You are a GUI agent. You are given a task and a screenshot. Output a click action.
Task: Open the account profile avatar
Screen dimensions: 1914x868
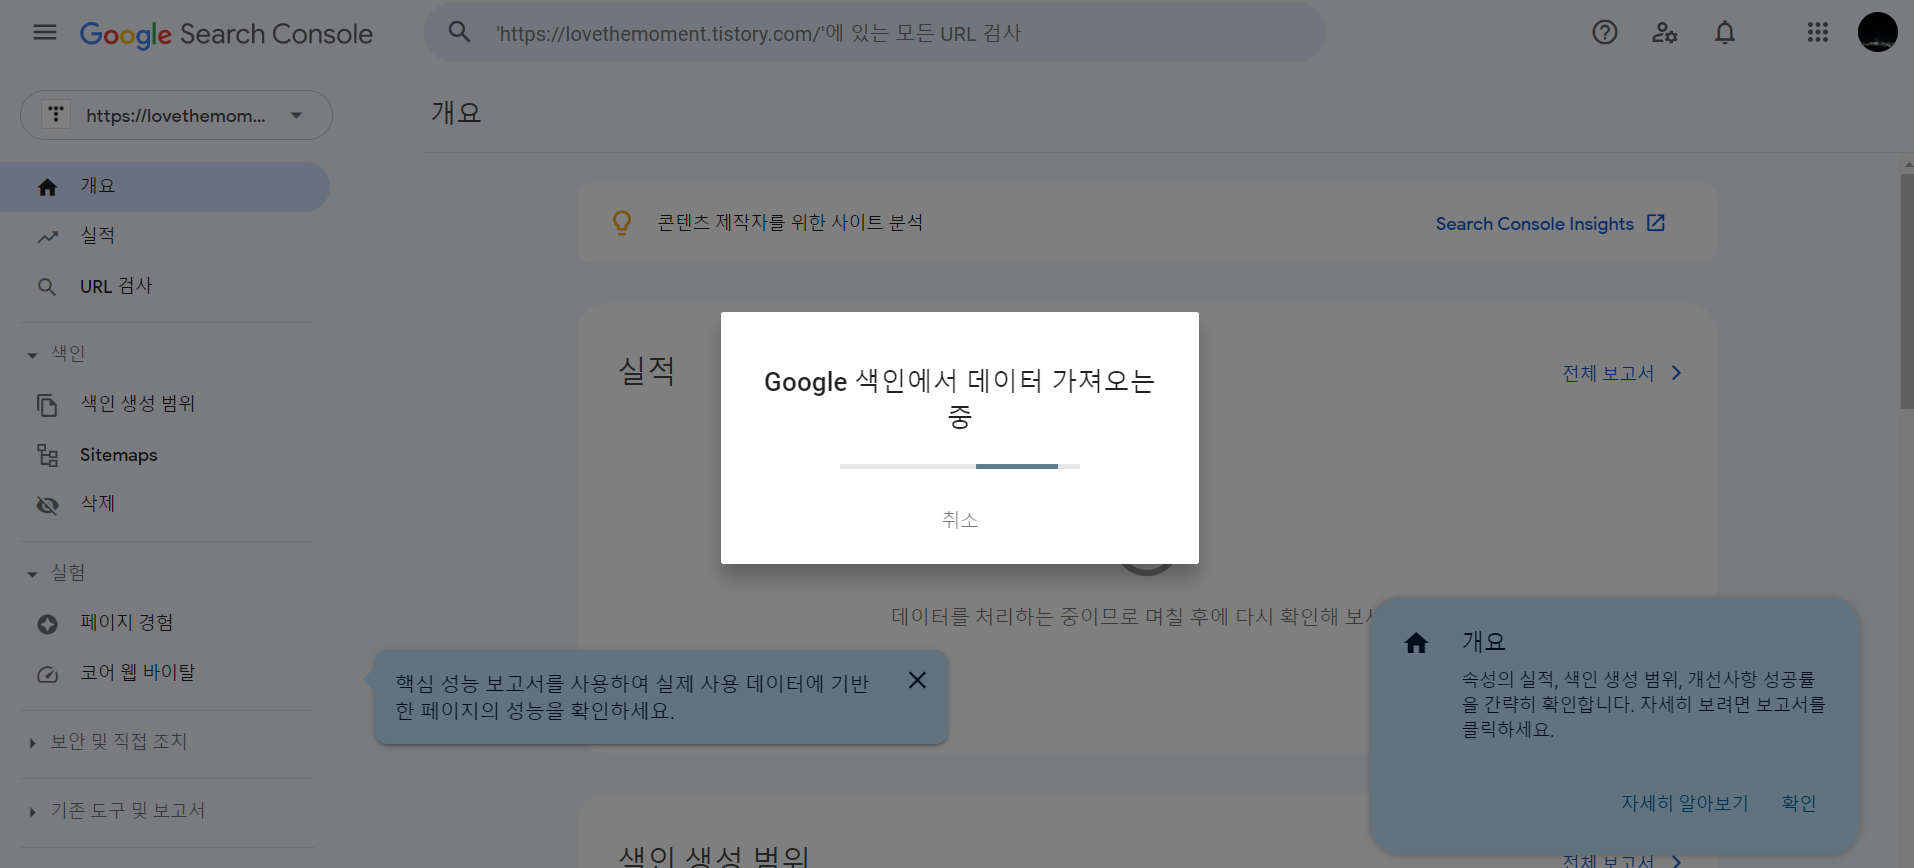click(x=1877, y=32)
